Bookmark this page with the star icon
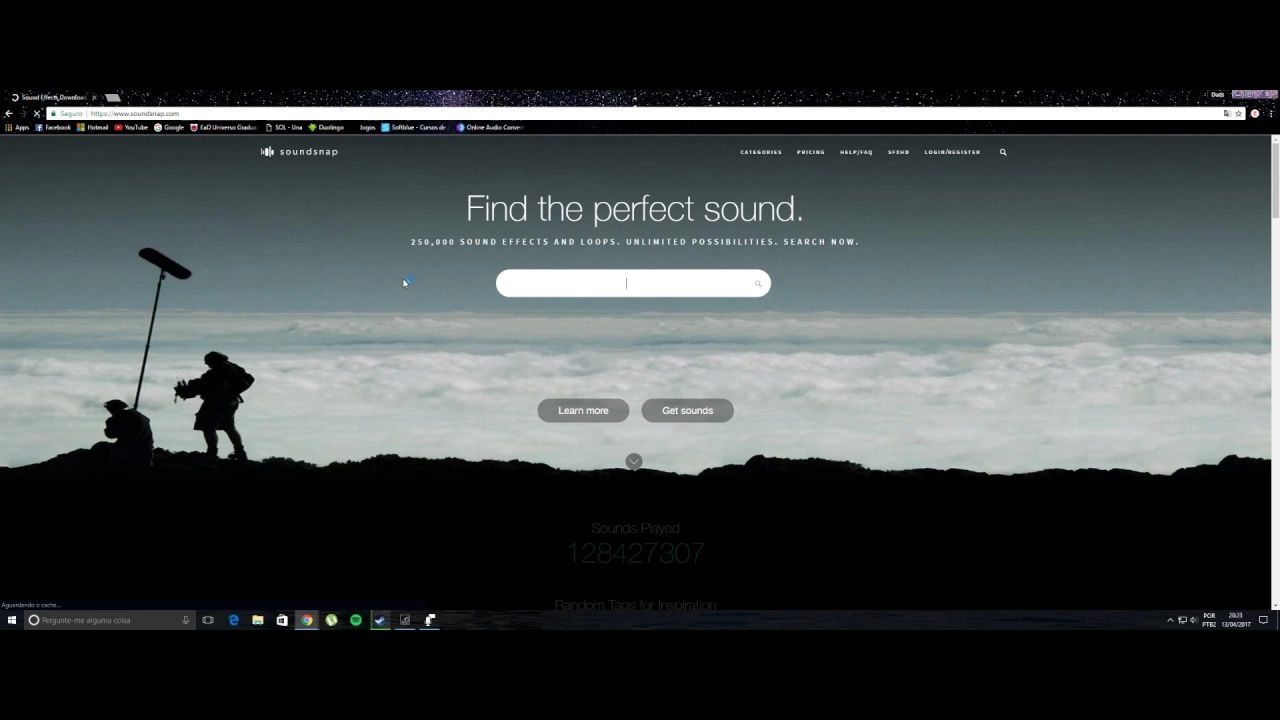Image resolution: width=1280 pixels, height=720 pixels. (x=1239, y=114)
